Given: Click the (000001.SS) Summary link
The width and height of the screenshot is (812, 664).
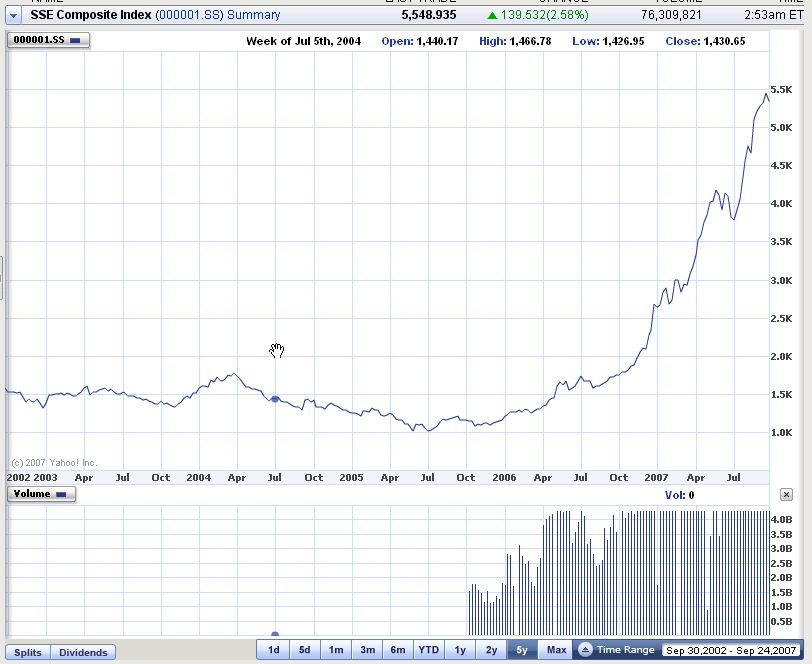Looking at the screenshot, I should [218, 15].
